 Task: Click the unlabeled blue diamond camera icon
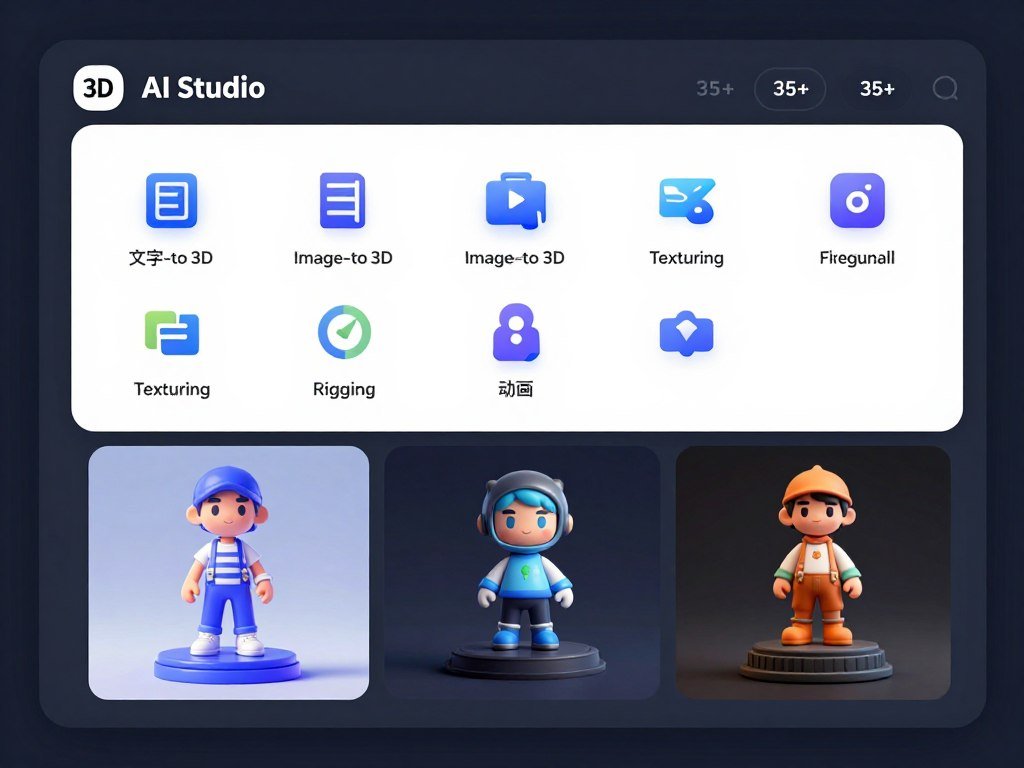[686, 334]
